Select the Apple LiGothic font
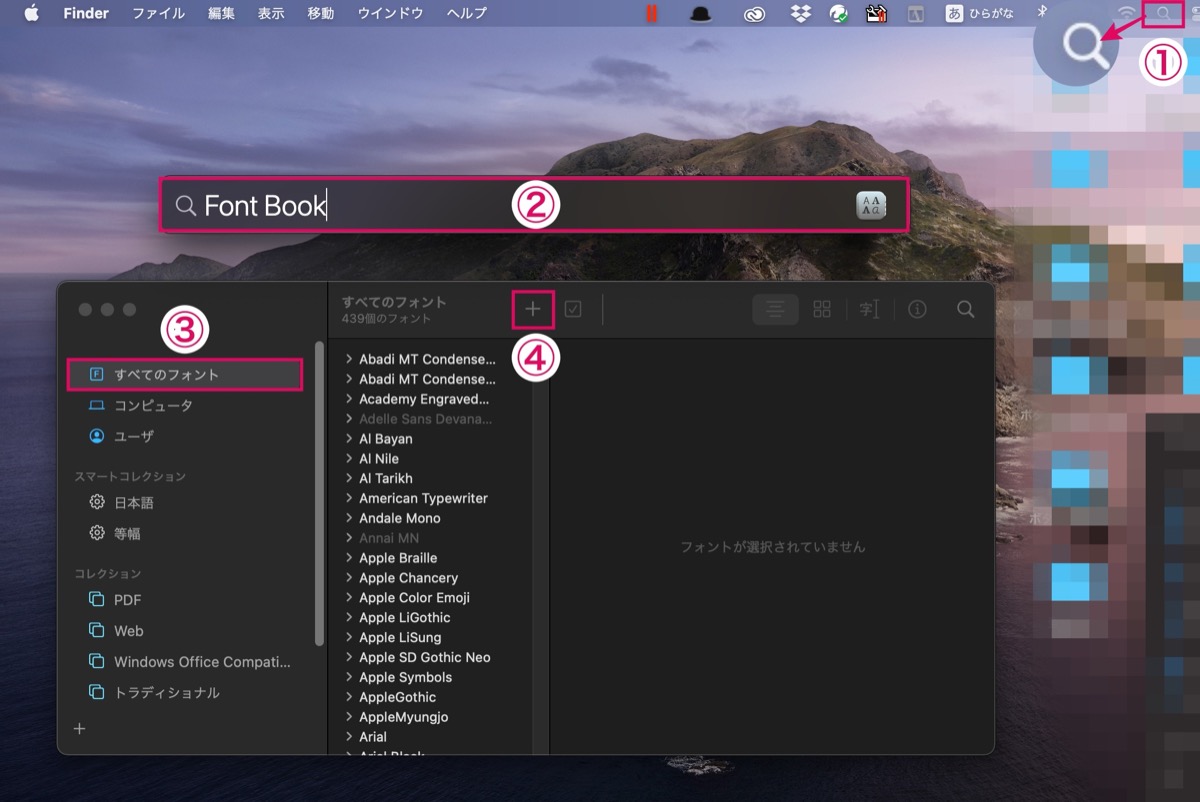Screen dimensions: 1200x802 [x=405, y=618]
